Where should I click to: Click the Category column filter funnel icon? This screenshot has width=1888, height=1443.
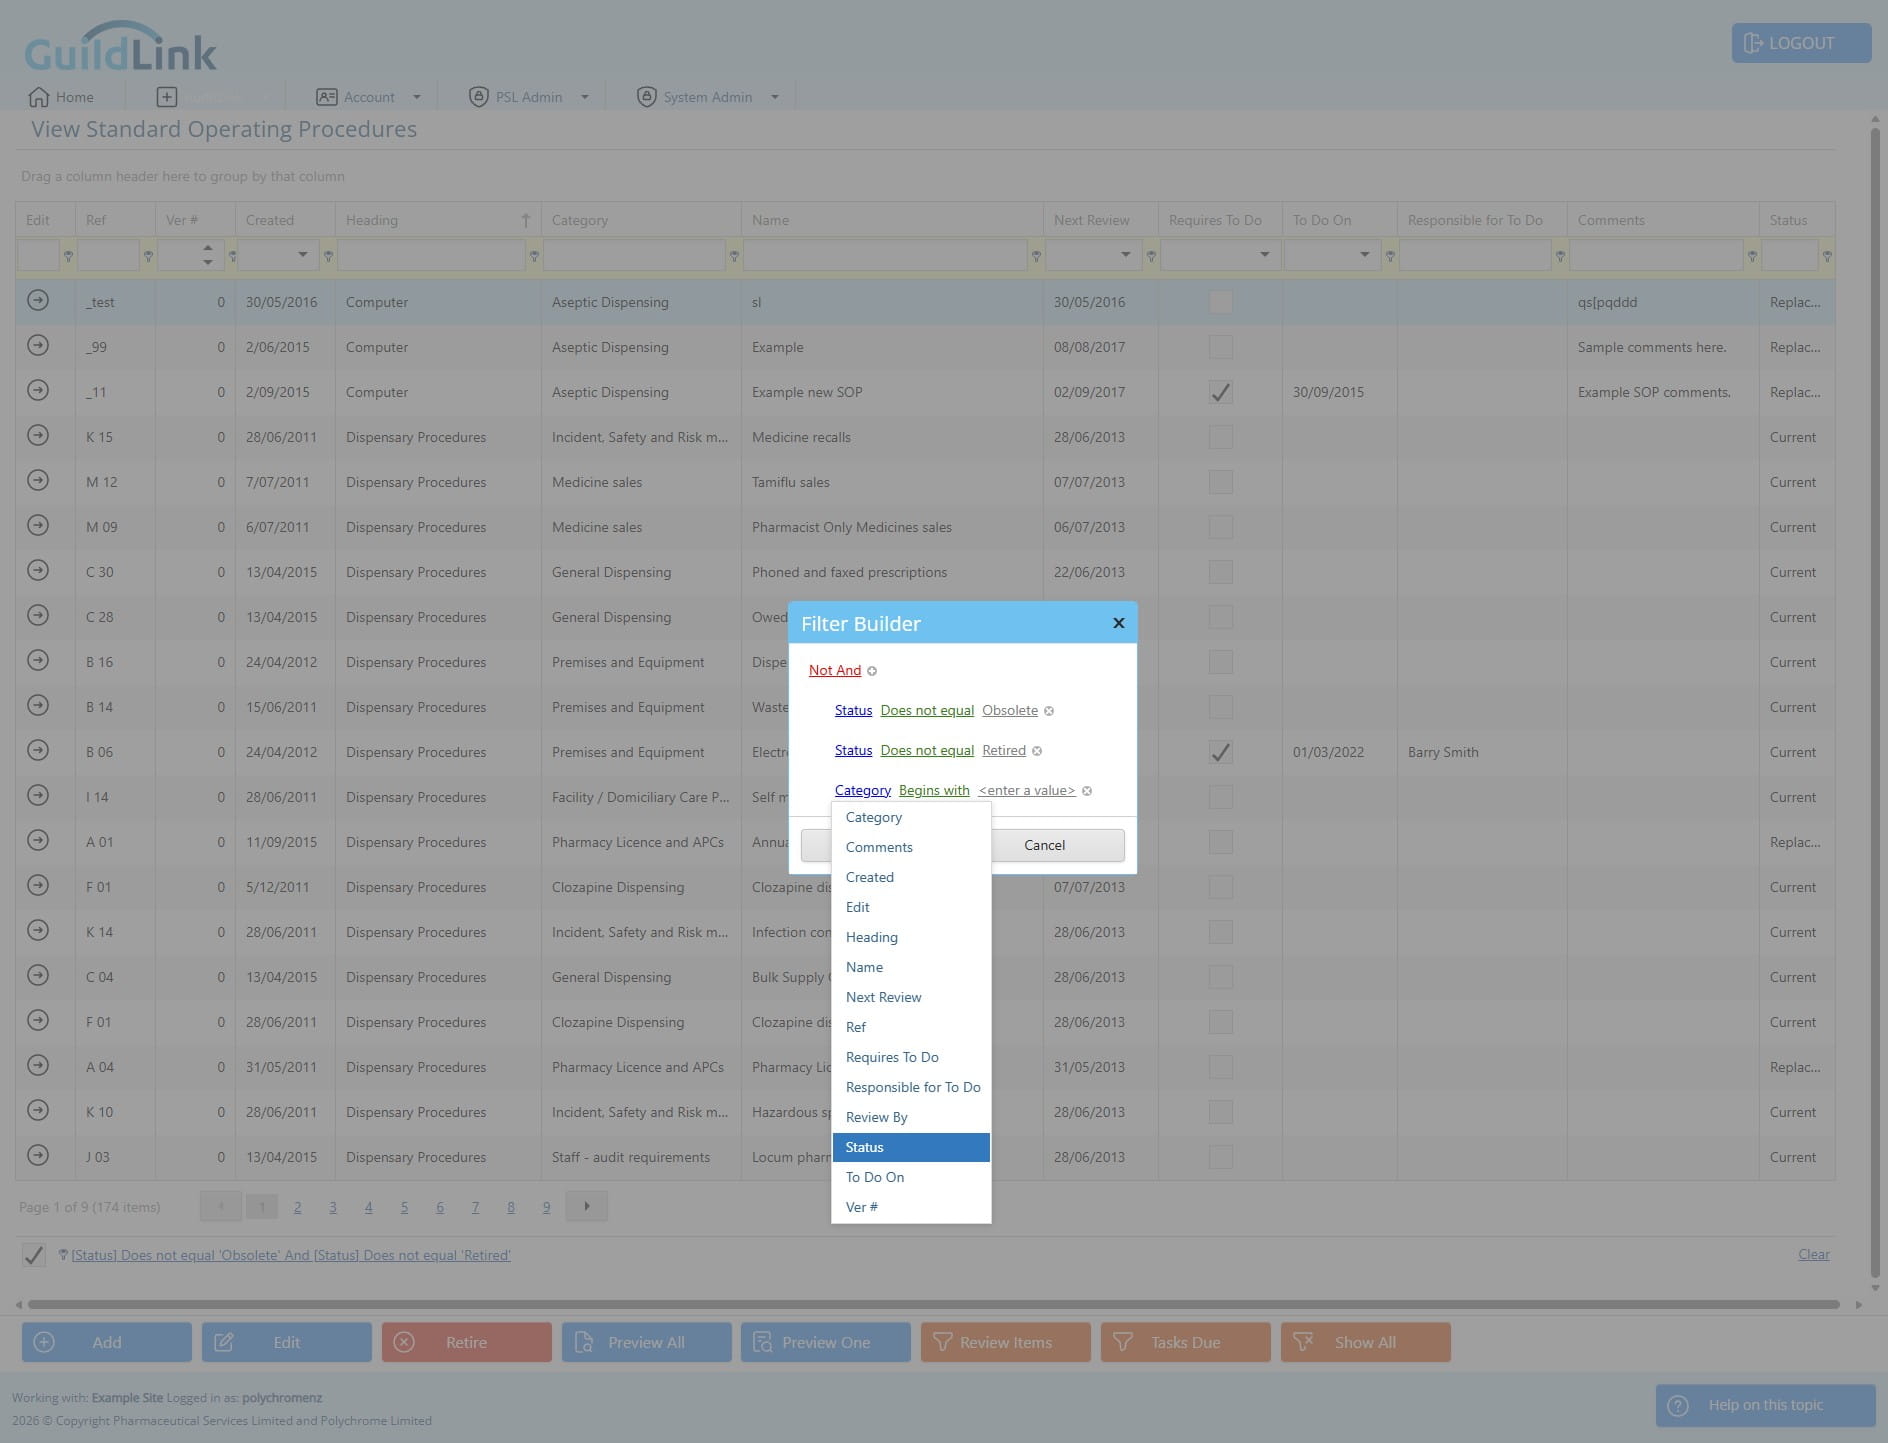pos(734,257)
